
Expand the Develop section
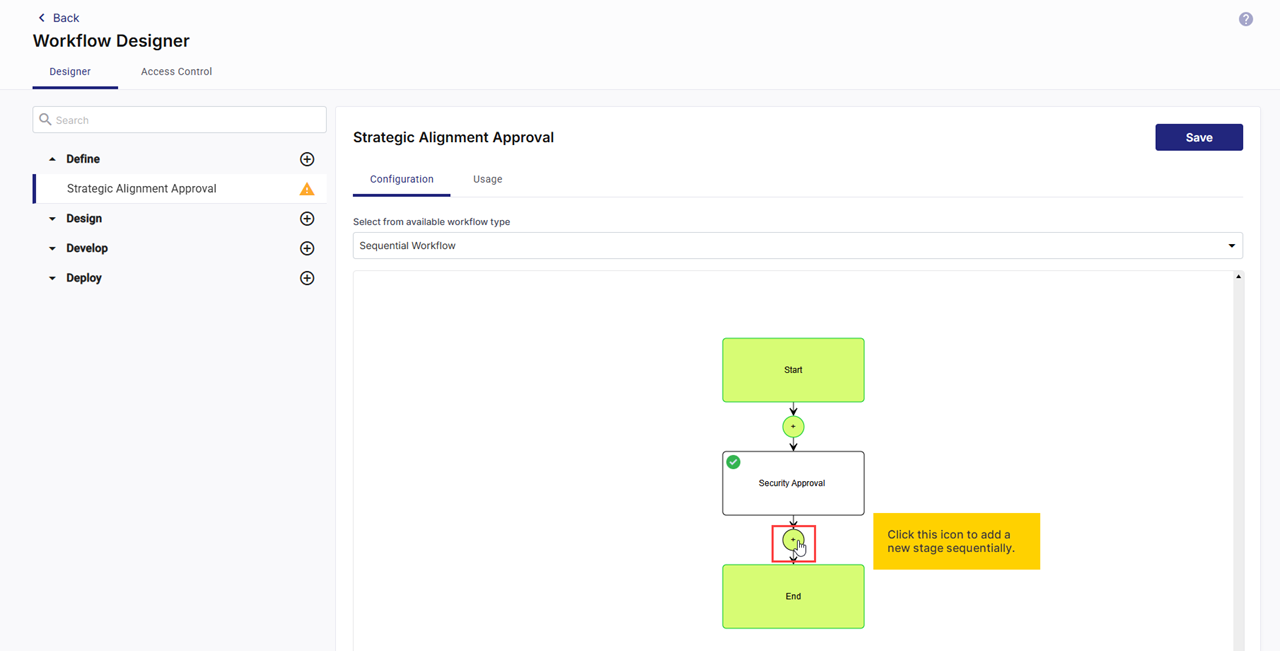click(53, 248)
